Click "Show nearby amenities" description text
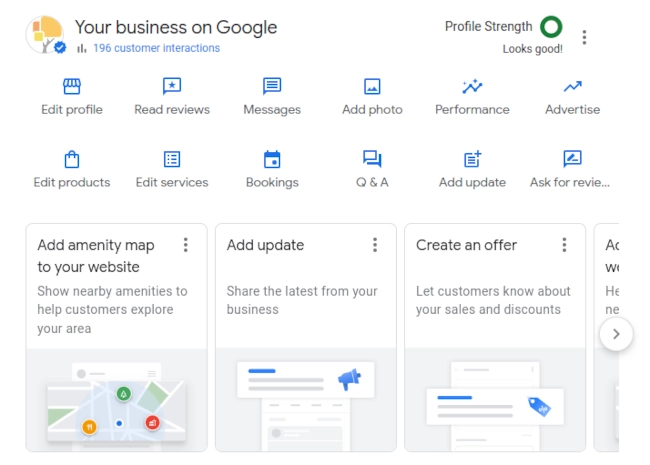This screenshot has height=465, width=650. click(x=112, y=310)
